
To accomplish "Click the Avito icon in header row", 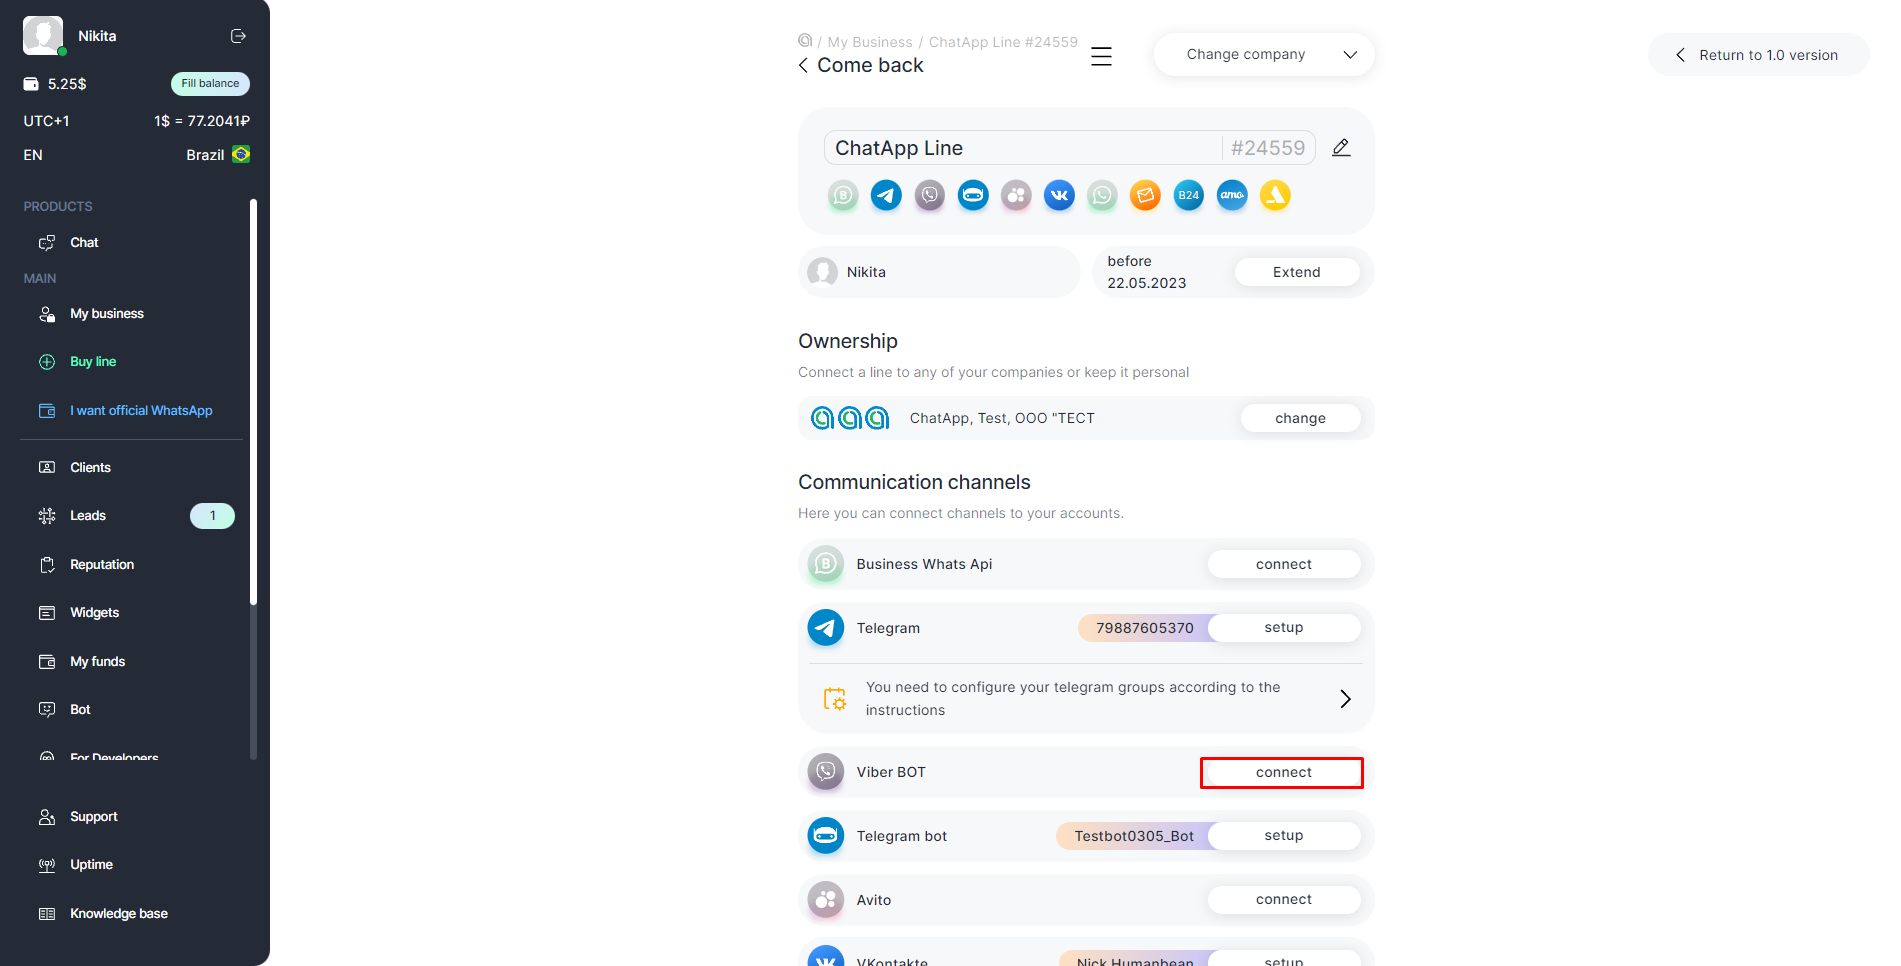I will [x=1016, y=196].
